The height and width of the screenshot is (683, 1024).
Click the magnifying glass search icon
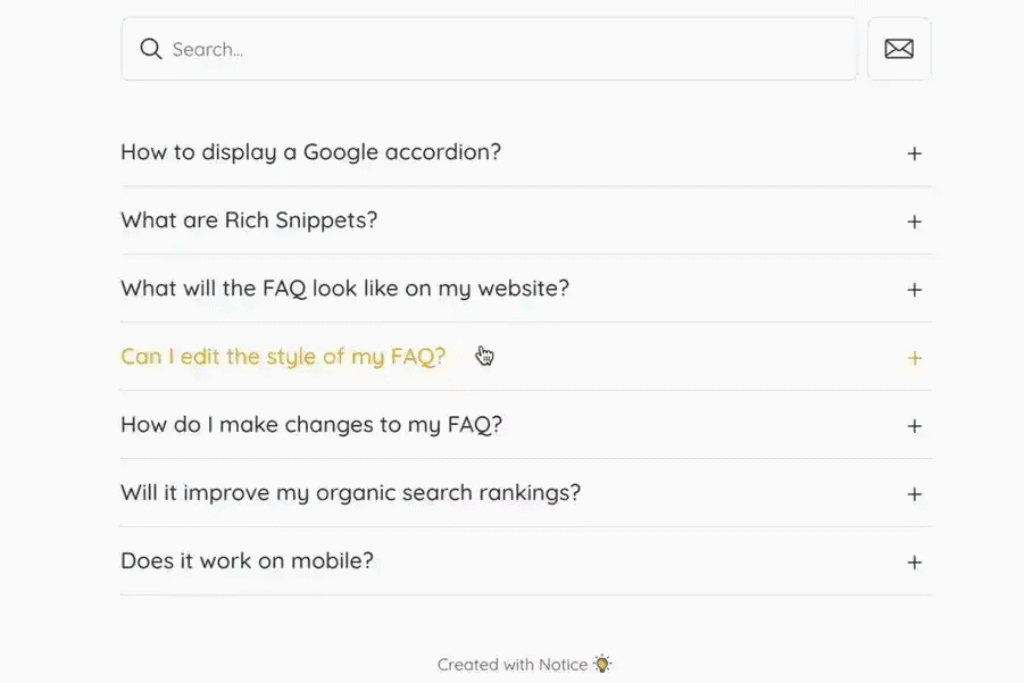pos(151,49)
